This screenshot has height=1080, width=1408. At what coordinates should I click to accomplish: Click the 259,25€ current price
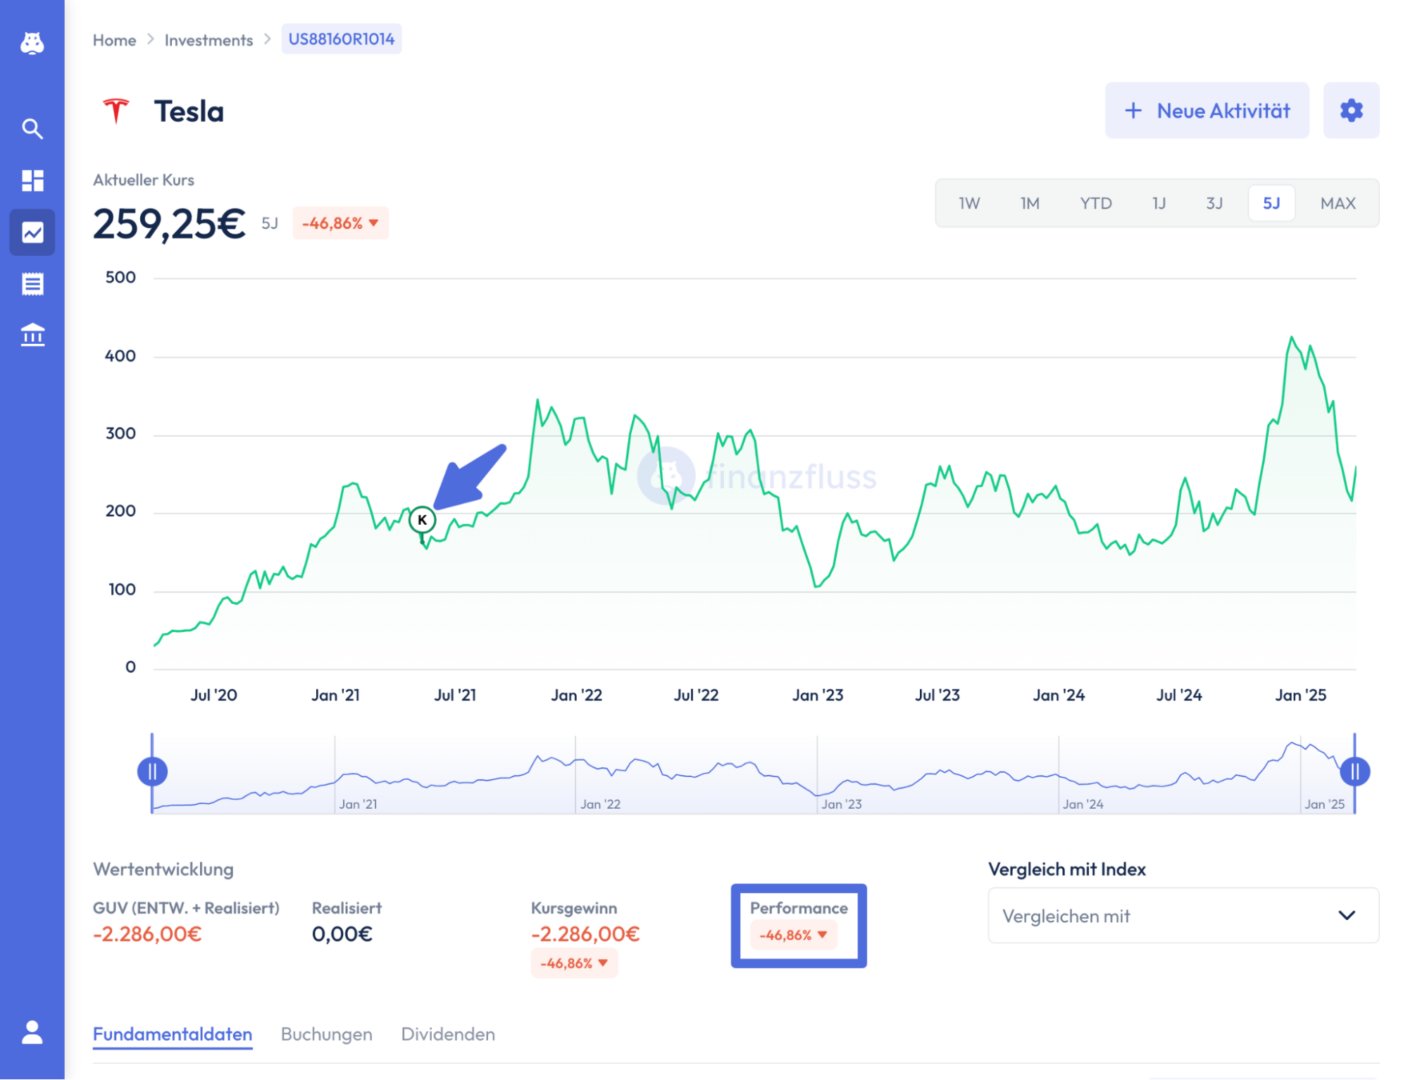[x=169, y=224]
